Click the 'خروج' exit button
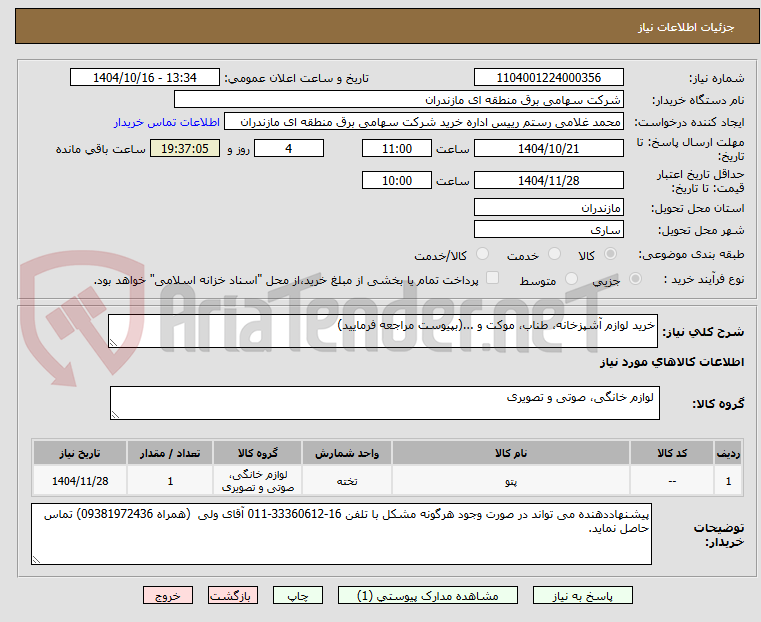 click(168, 595)
